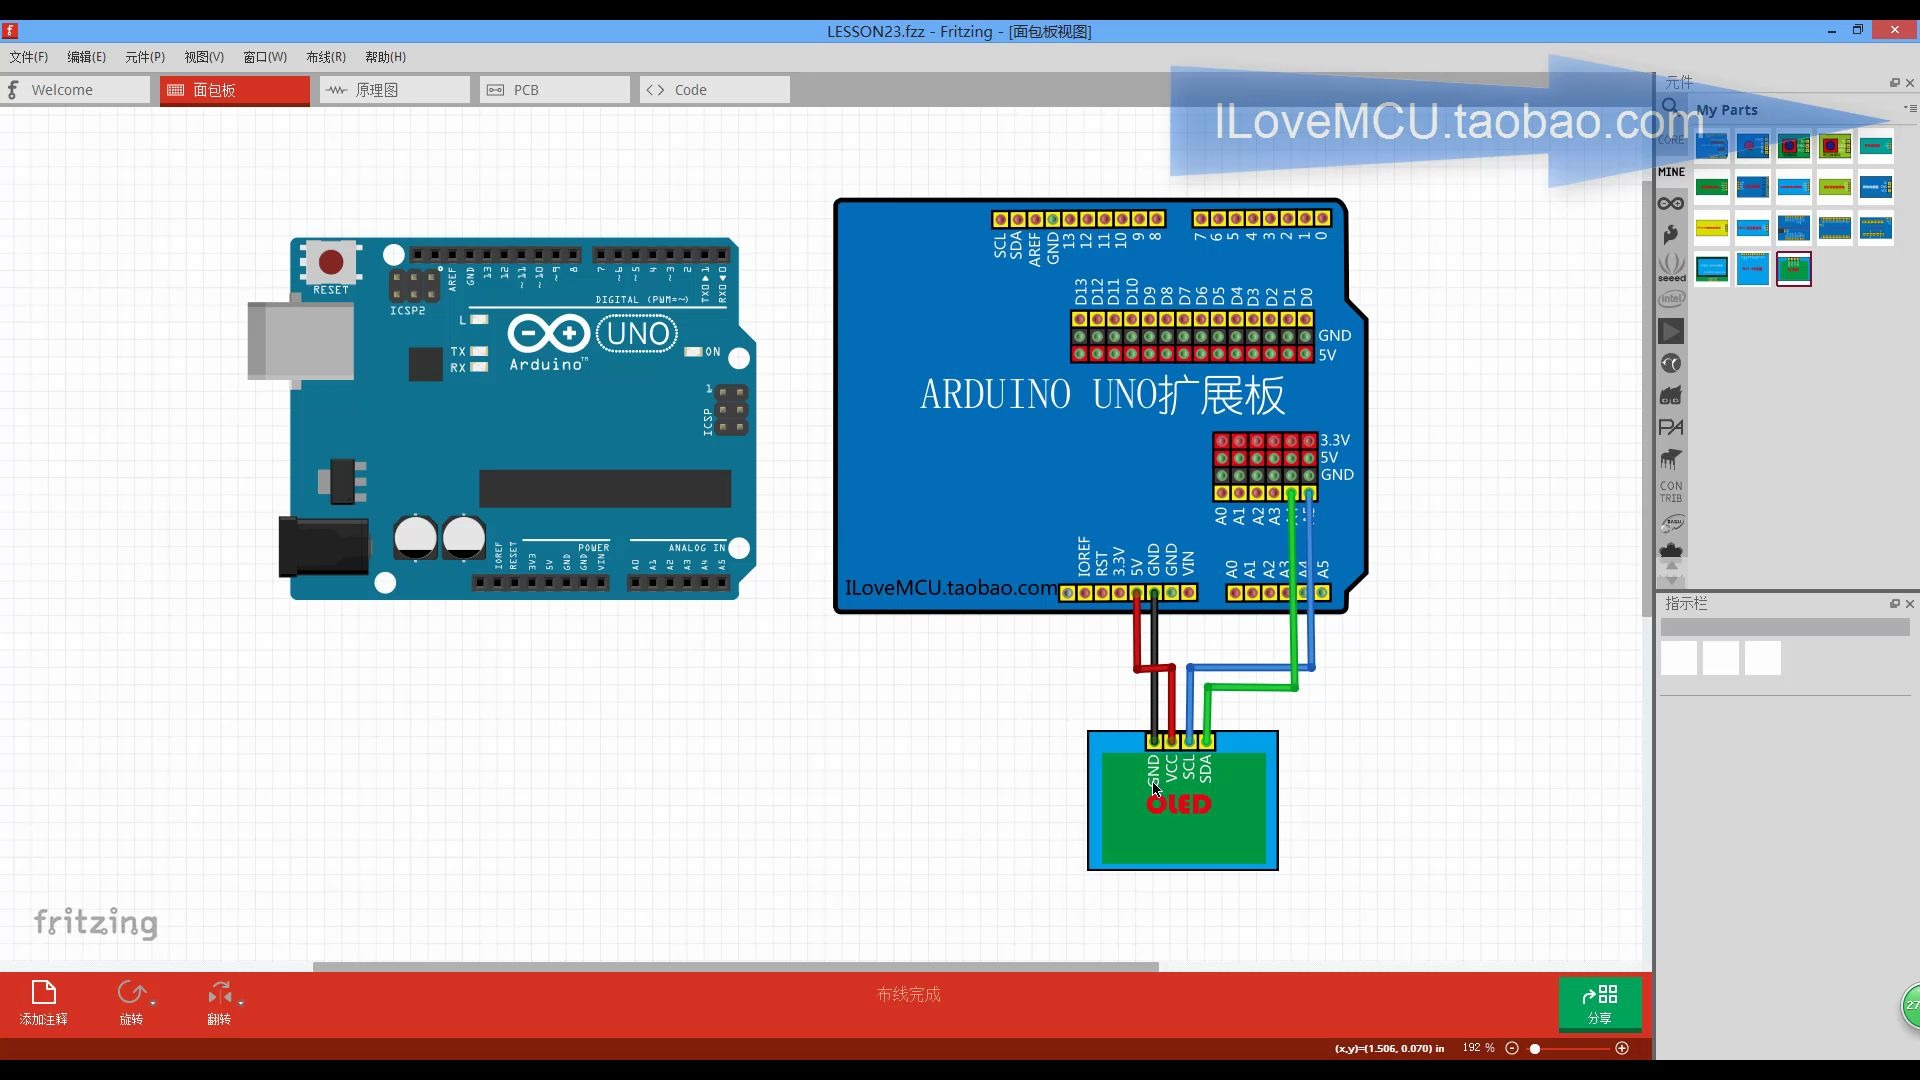Open the rotate options dropdown arrow
The width and height of the screenshot is (1920, 1080).
[152, 1004]
